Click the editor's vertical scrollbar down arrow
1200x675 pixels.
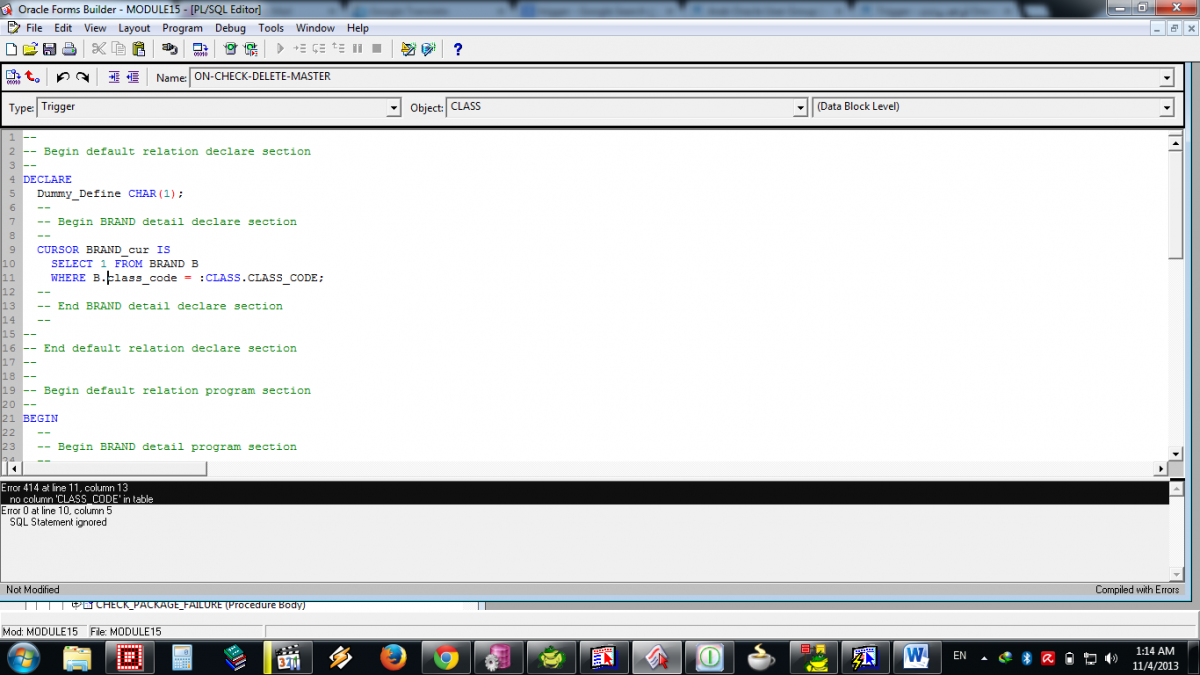click(x=1176, y=451)
